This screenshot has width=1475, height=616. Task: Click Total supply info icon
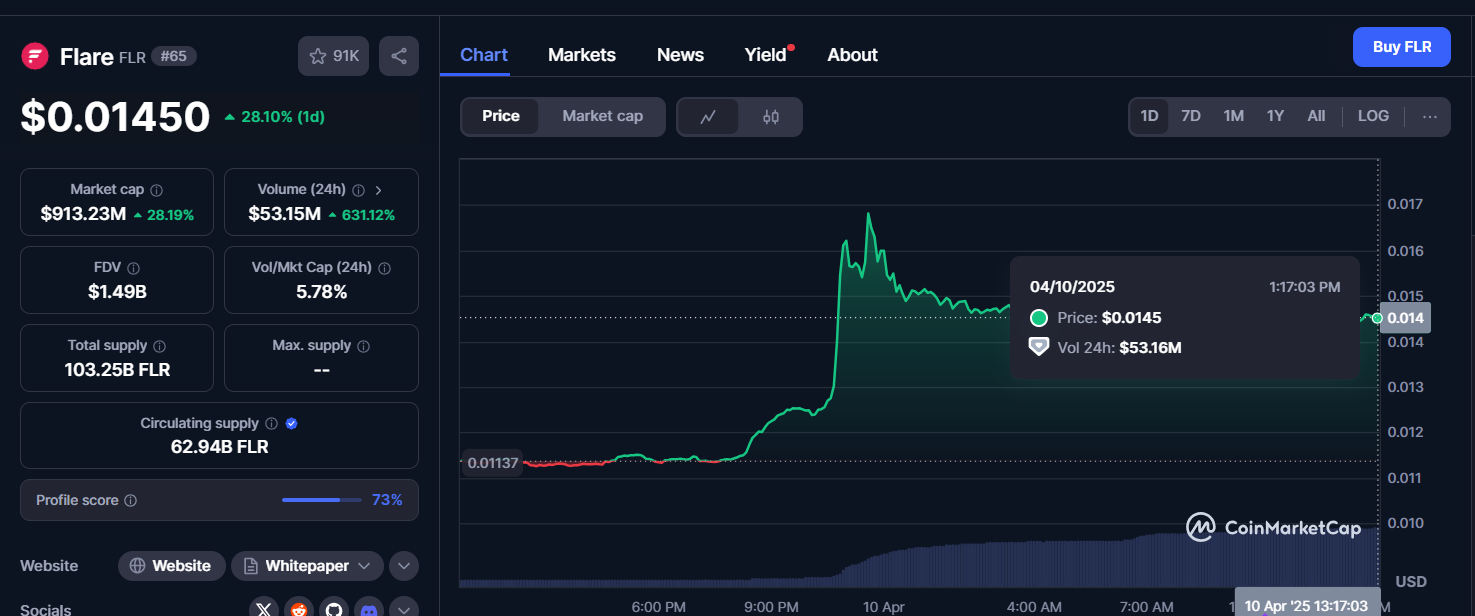click(160, 346)
